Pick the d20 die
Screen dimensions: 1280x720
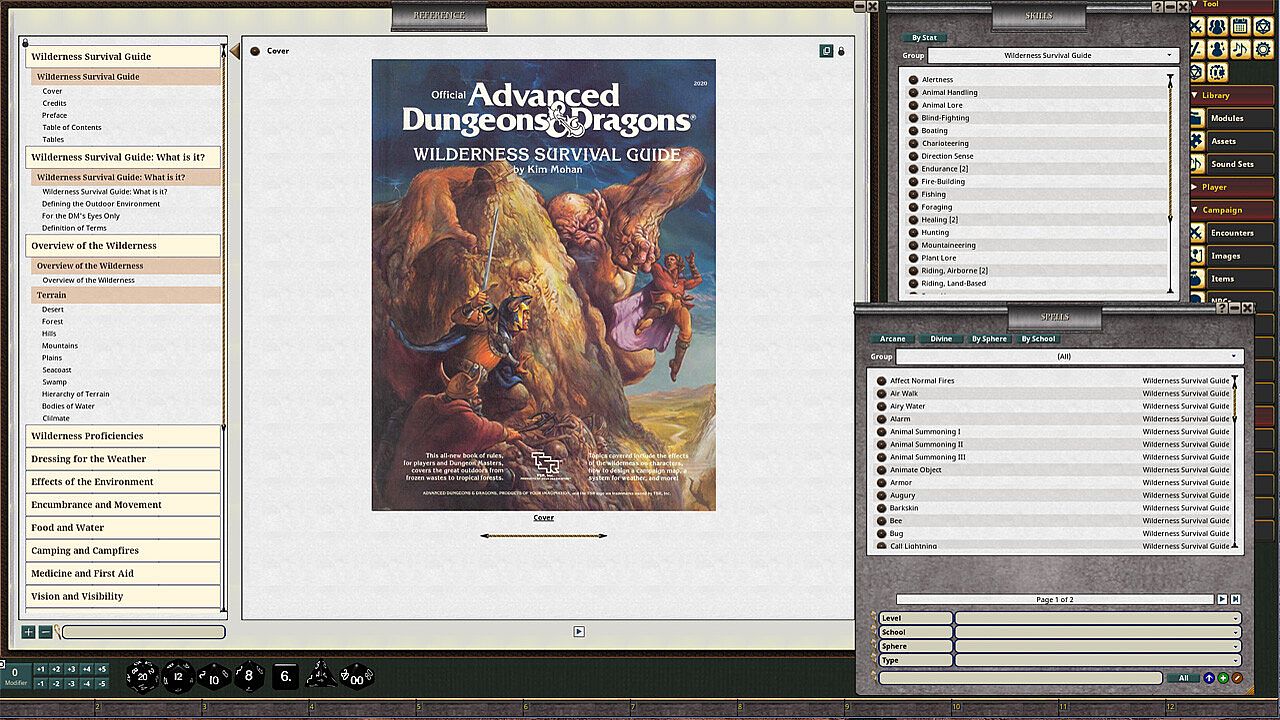[x=143, y=677]
